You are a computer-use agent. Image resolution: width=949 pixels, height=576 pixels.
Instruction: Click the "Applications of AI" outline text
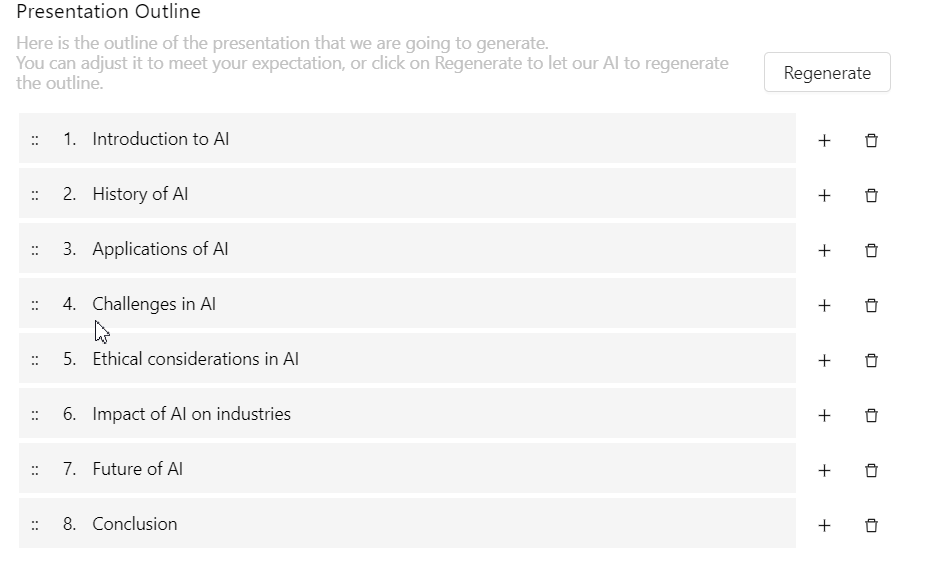[161, 249]
